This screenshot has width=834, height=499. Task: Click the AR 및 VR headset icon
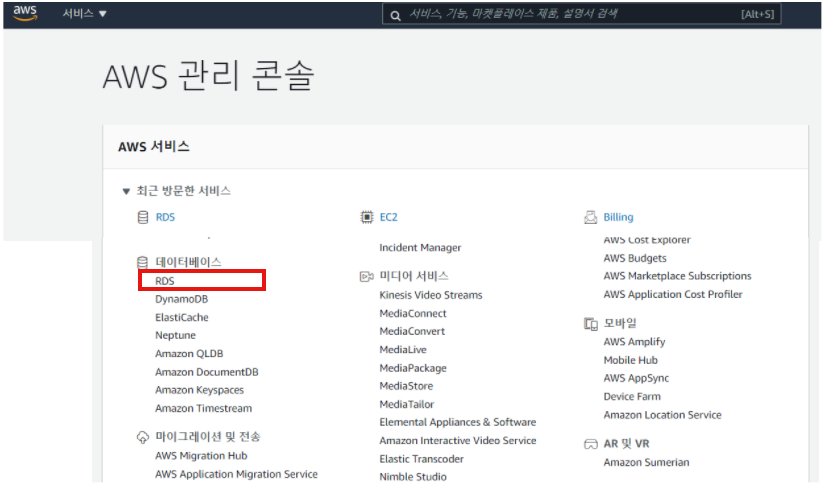(590, 444)
